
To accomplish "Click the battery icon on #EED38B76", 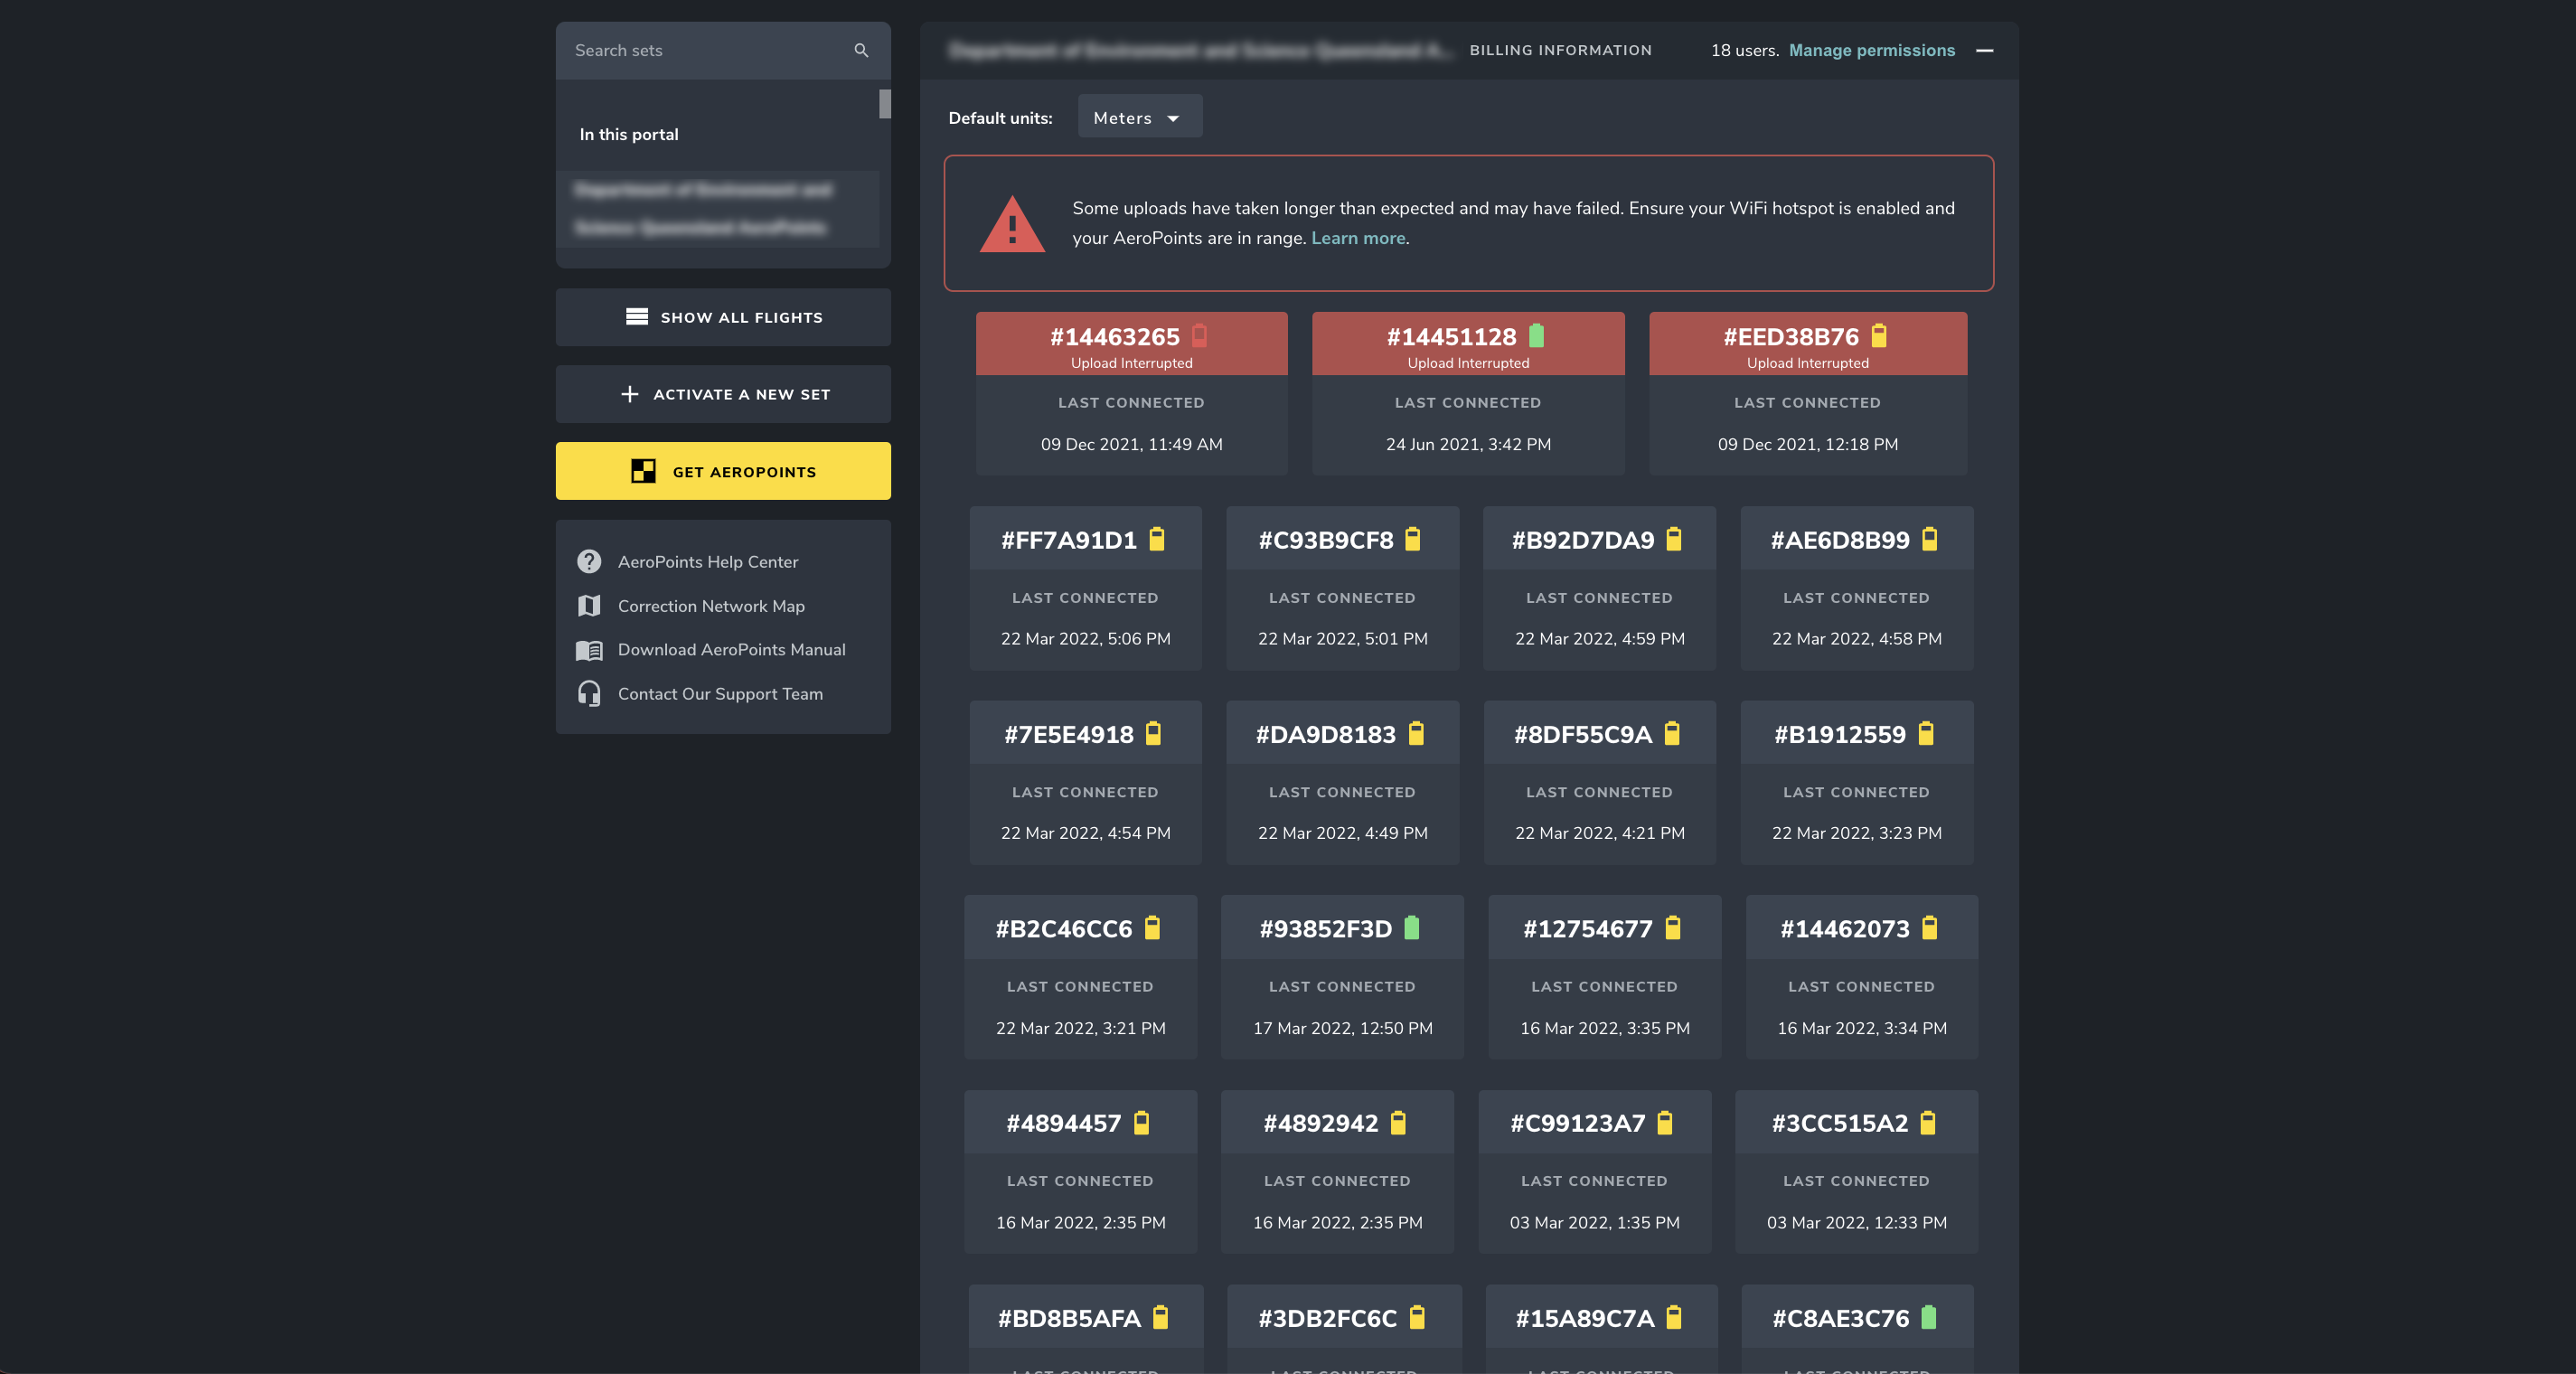I will click(x=1879, y=336).
